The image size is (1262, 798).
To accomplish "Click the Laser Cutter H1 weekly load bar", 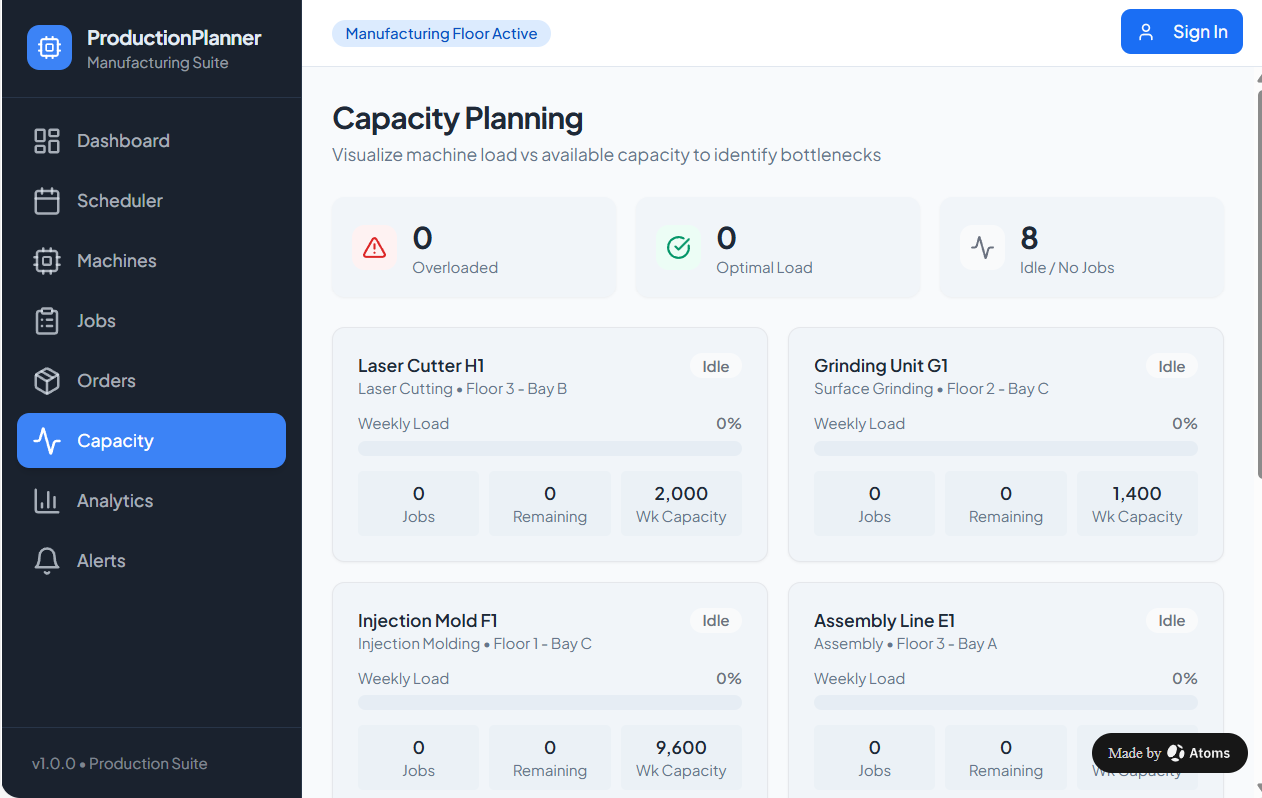I will 550,449.
